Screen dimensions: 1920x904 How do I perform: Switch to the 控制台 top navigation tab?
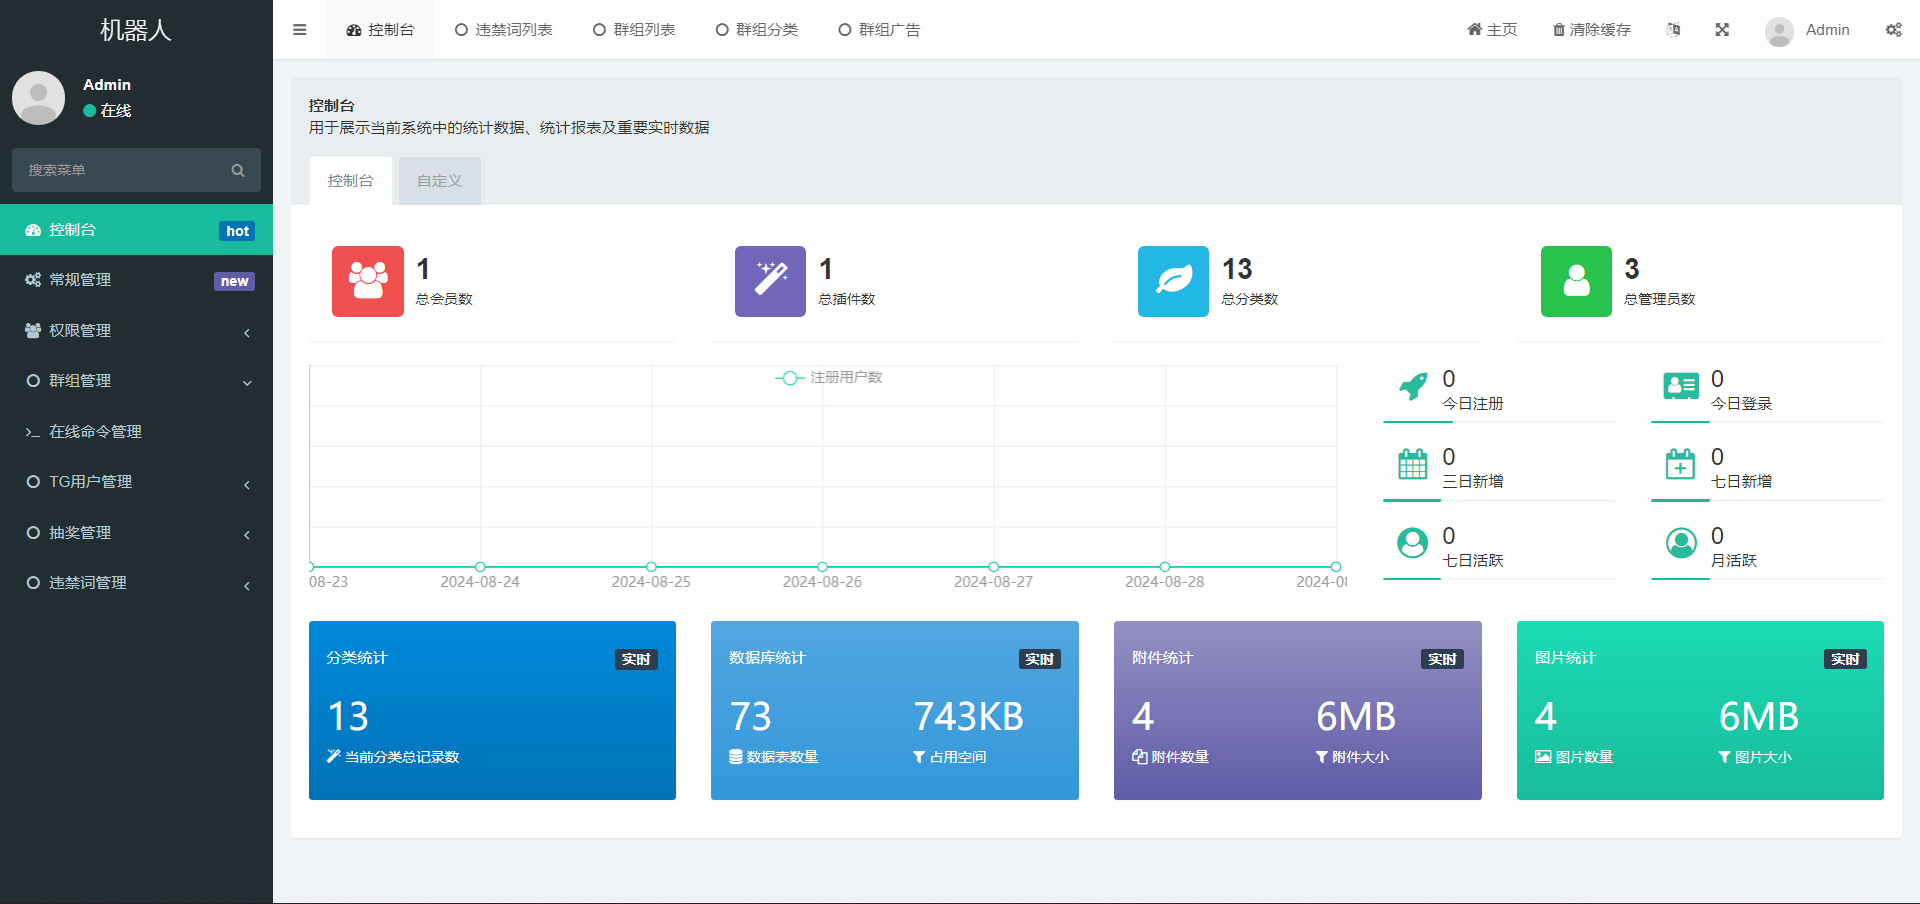(380, 30)
